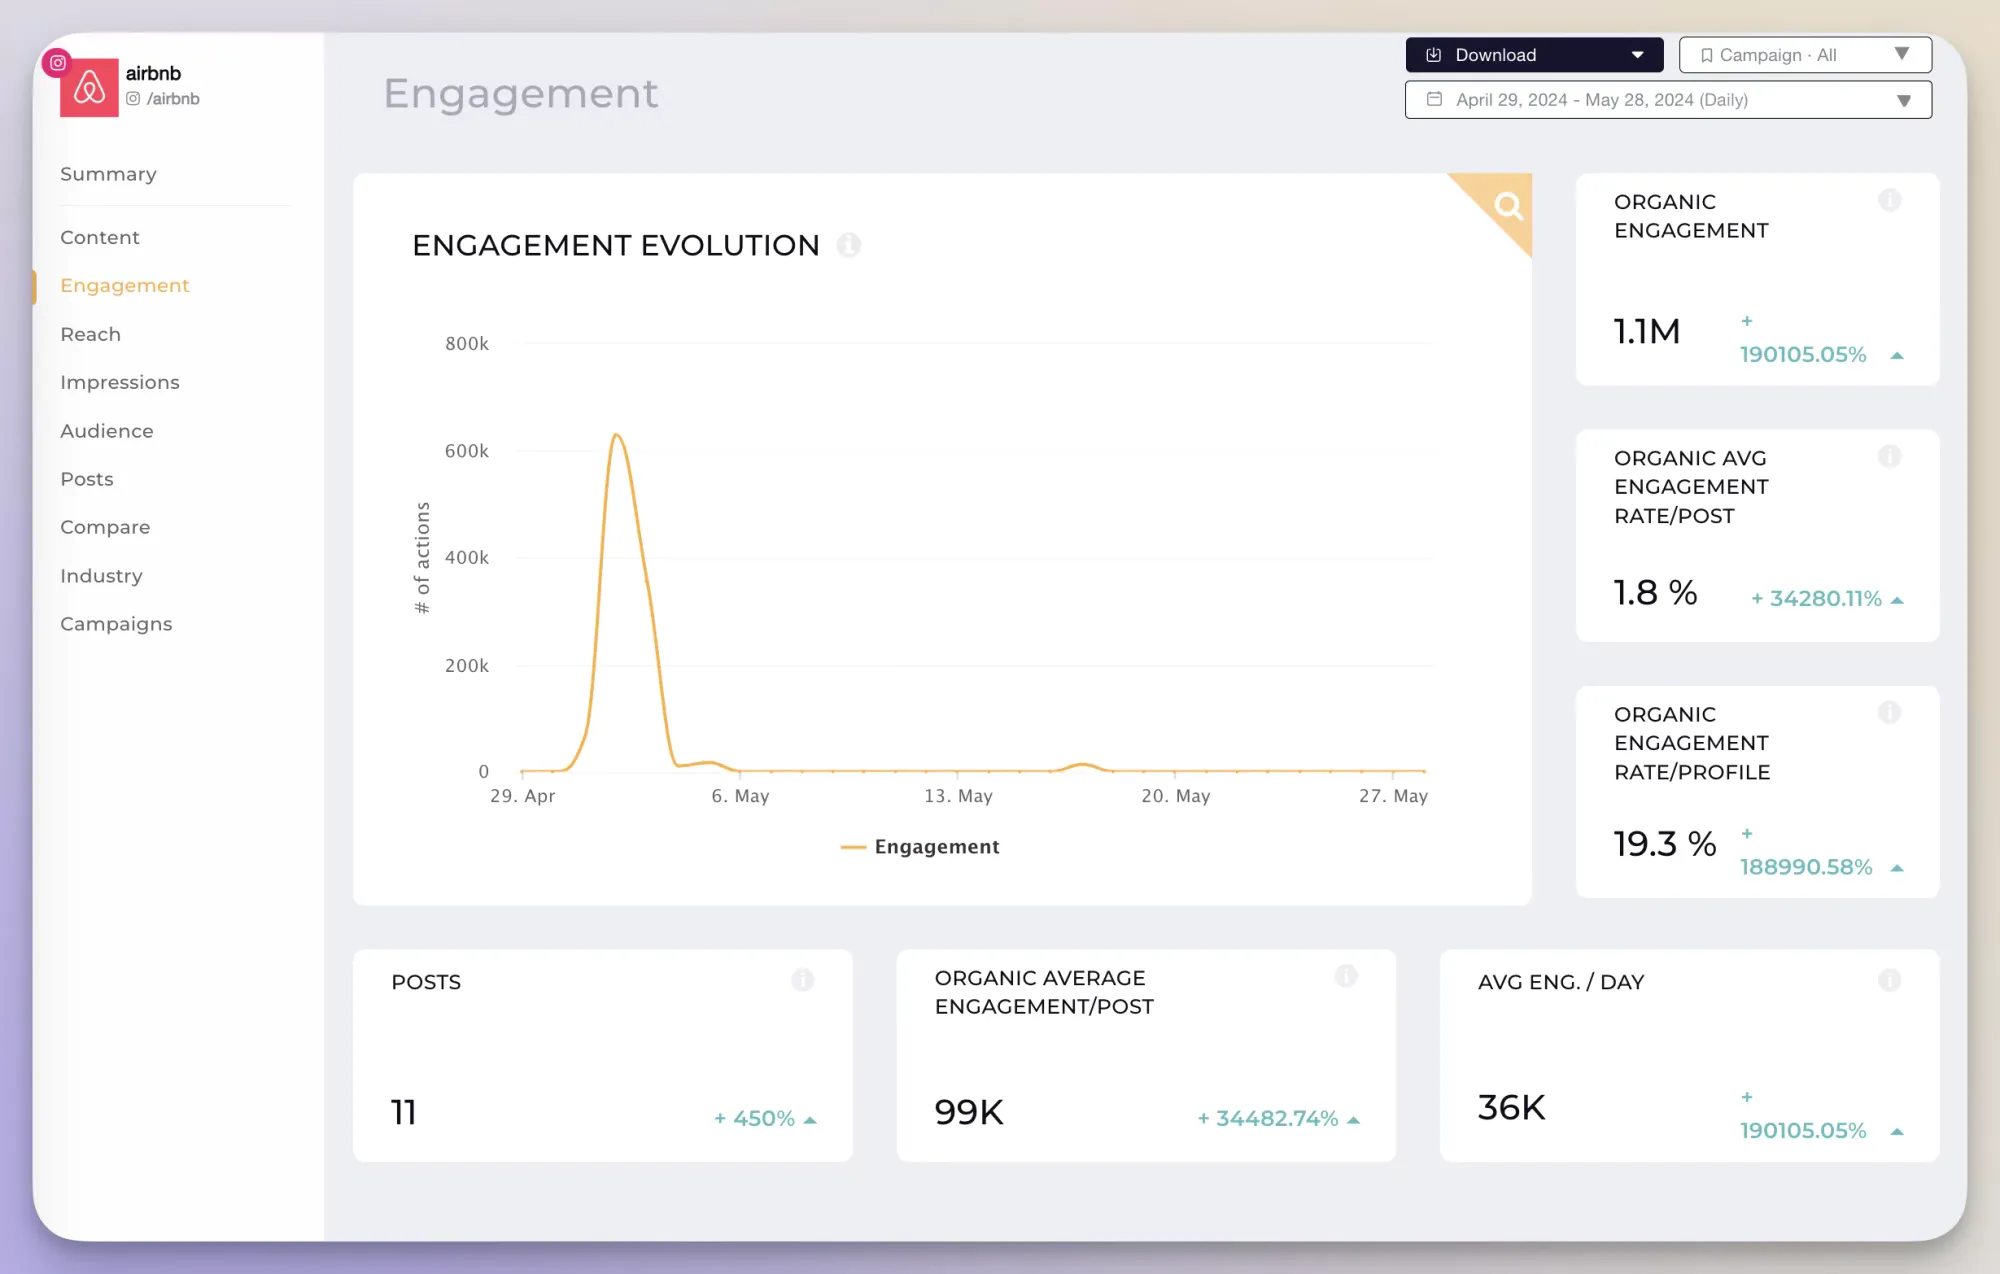Image resolution: width=2000 pixels, height=1274 pixels.
Task: Switch to the Impressions tab
Action: click(x=118, y=380)
